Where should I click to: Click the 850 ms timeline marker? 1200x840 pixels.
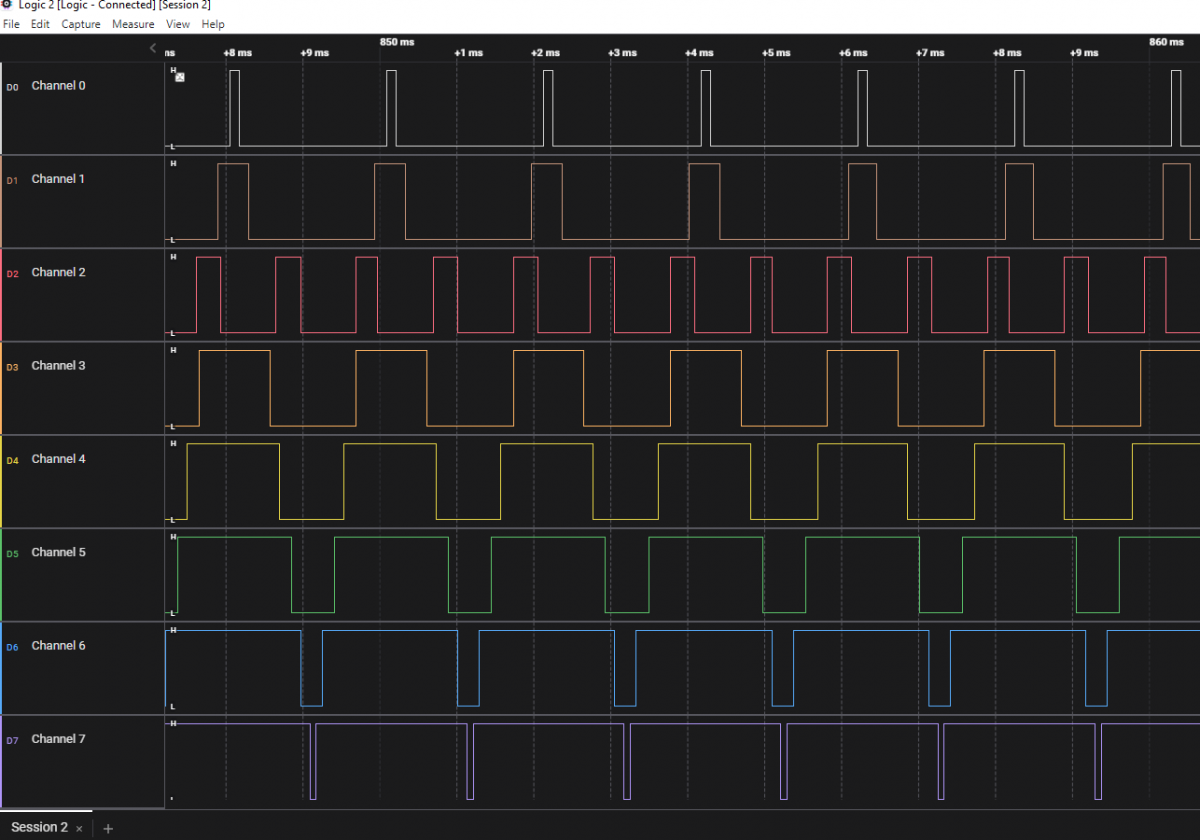pos(396,42)
